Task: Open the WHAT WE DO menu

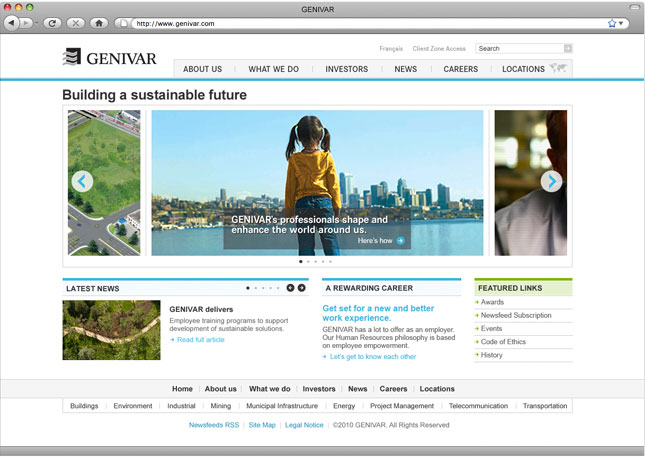Action: click(x=273, y=69)
